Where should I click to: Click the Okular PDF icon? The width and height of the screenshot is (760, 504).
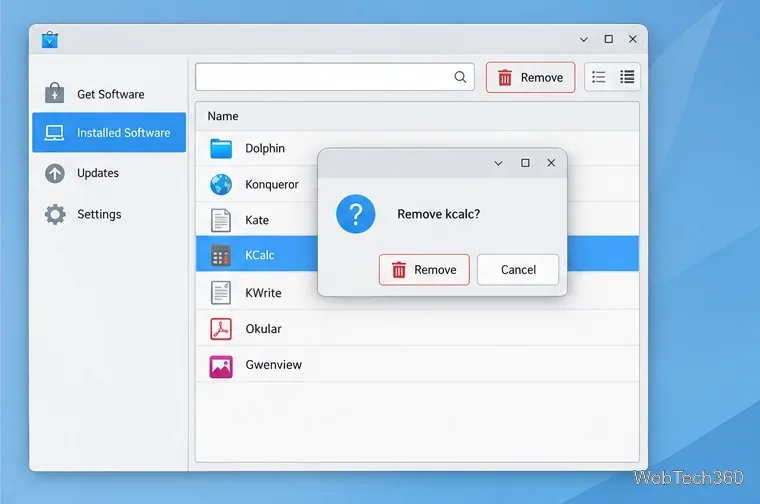(x=221, y=329)
